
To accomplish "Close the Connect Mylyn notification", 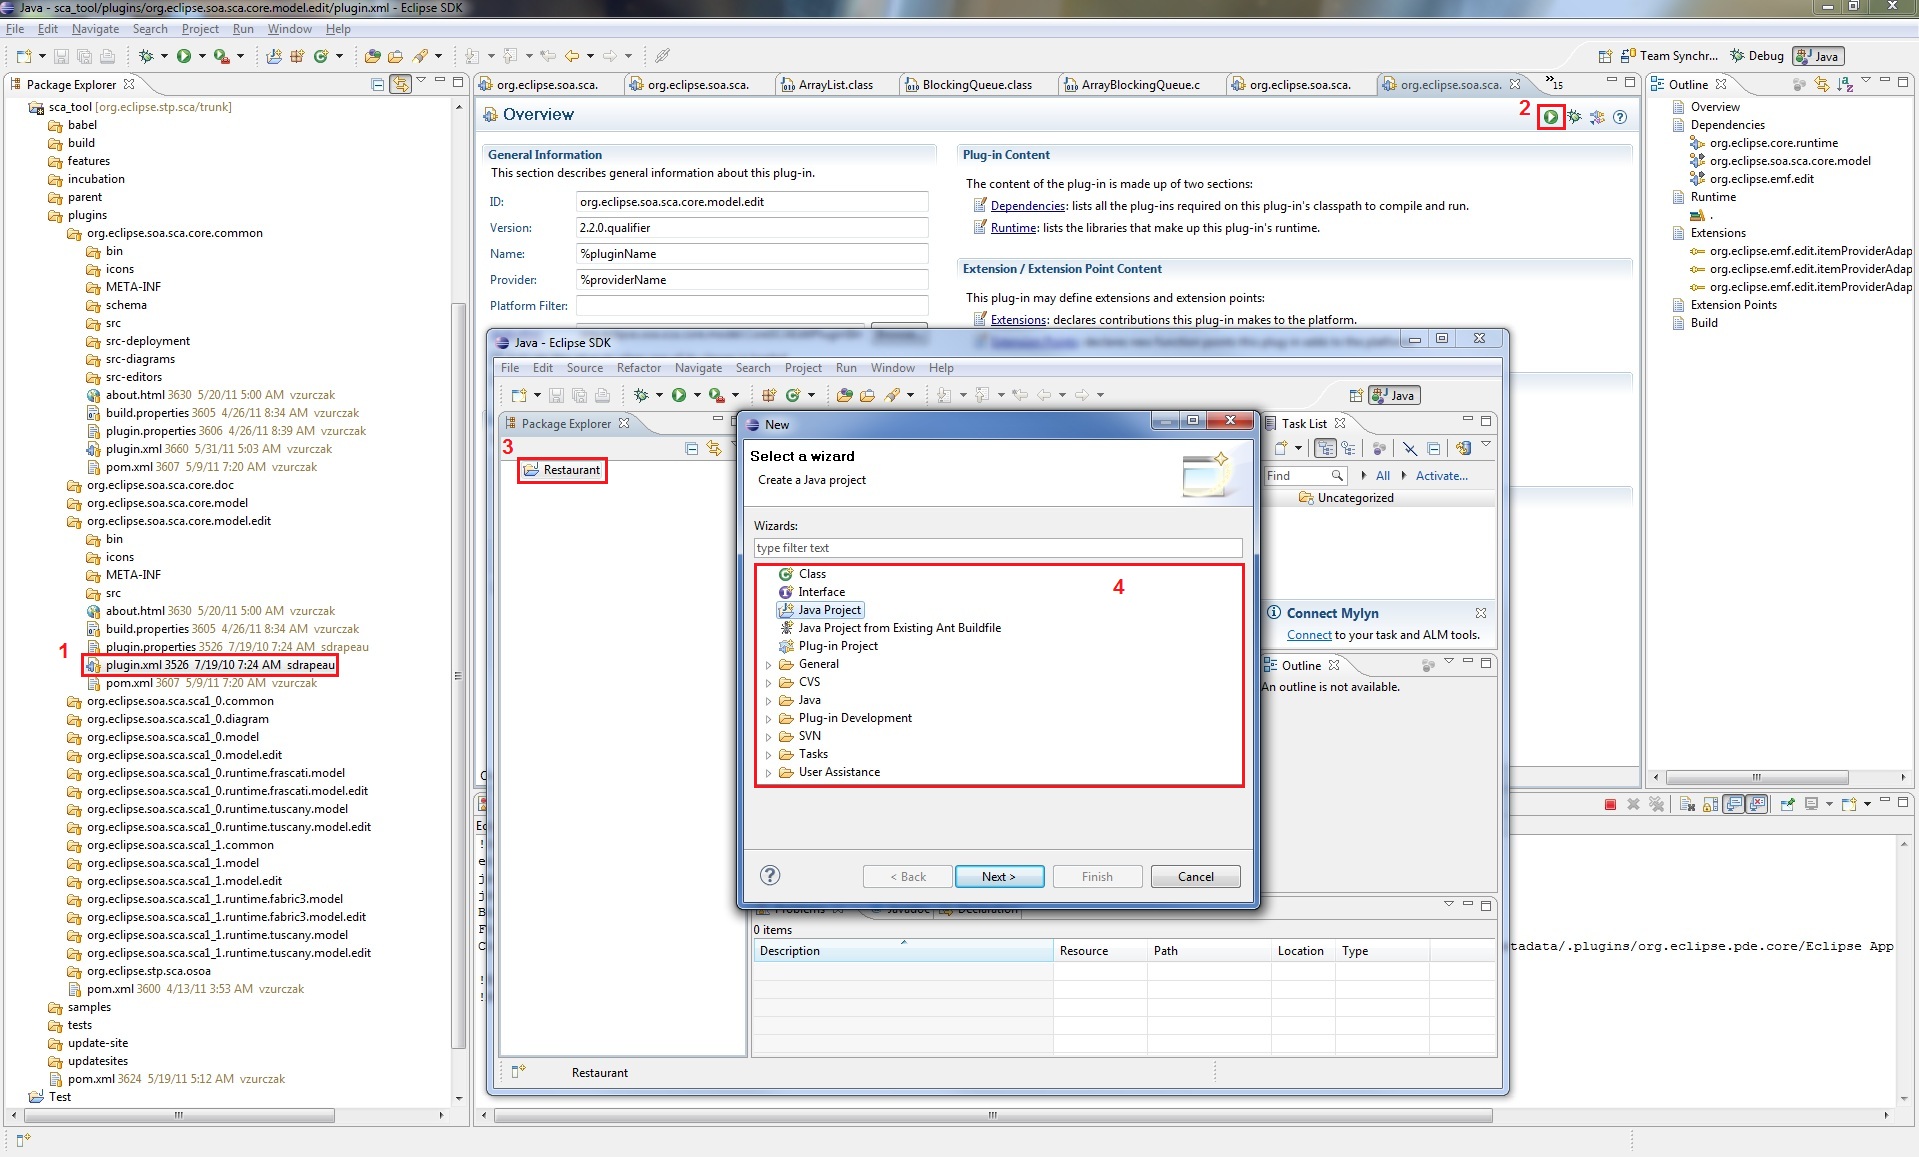I will click(1481, 613).
